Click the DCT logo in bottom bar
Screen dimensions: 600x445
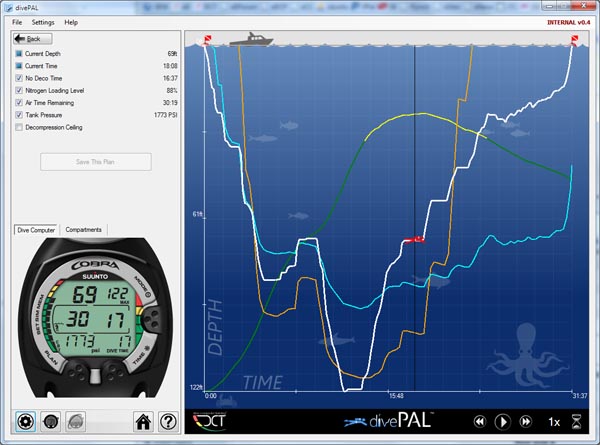pos(209,421)
